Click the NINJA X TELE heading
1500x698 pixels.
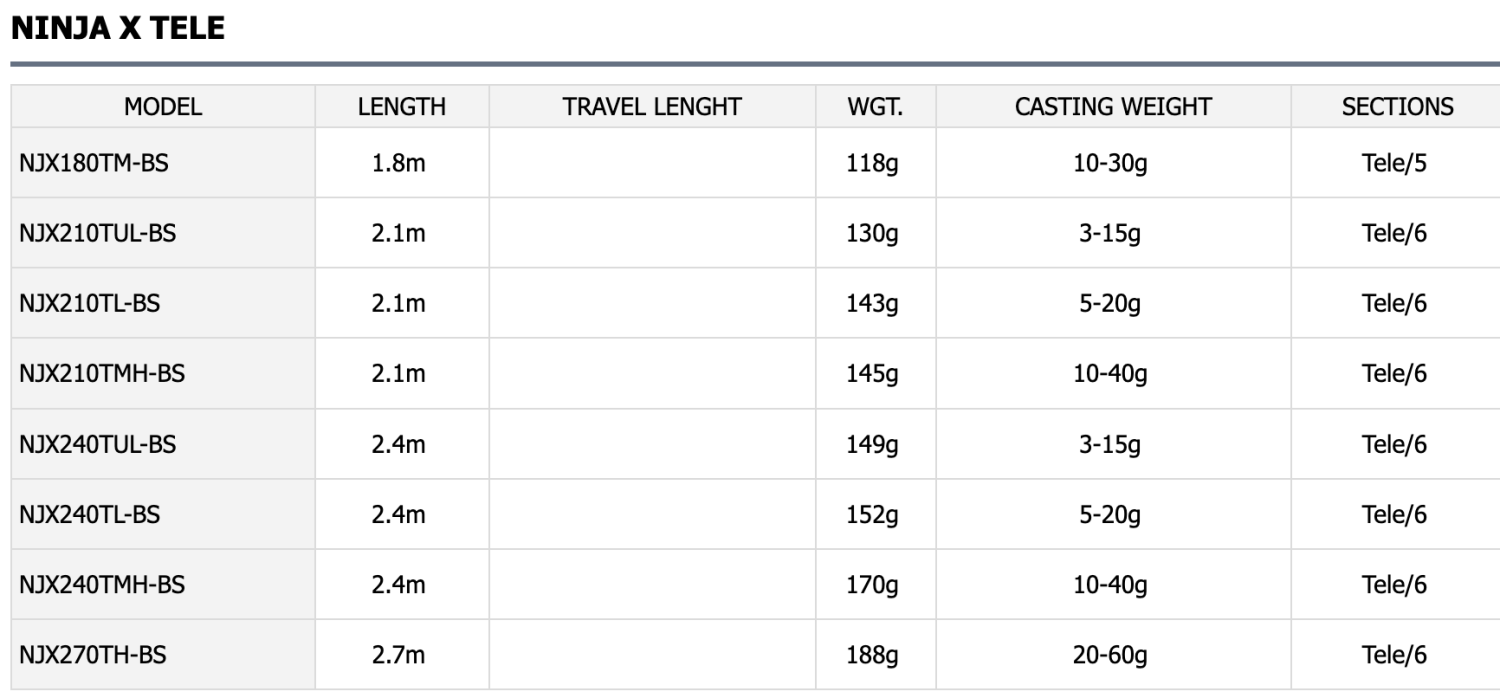click(118, 28)
